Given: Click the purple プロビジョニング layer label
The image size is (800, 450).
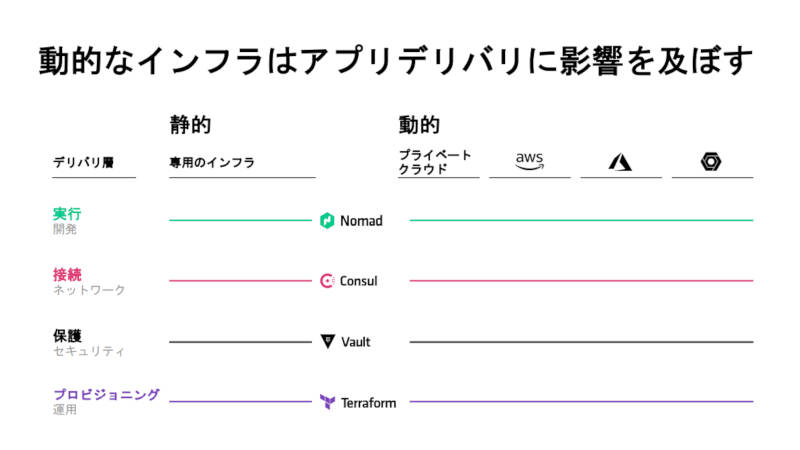Looking at the screenshot, I should 106,394.
